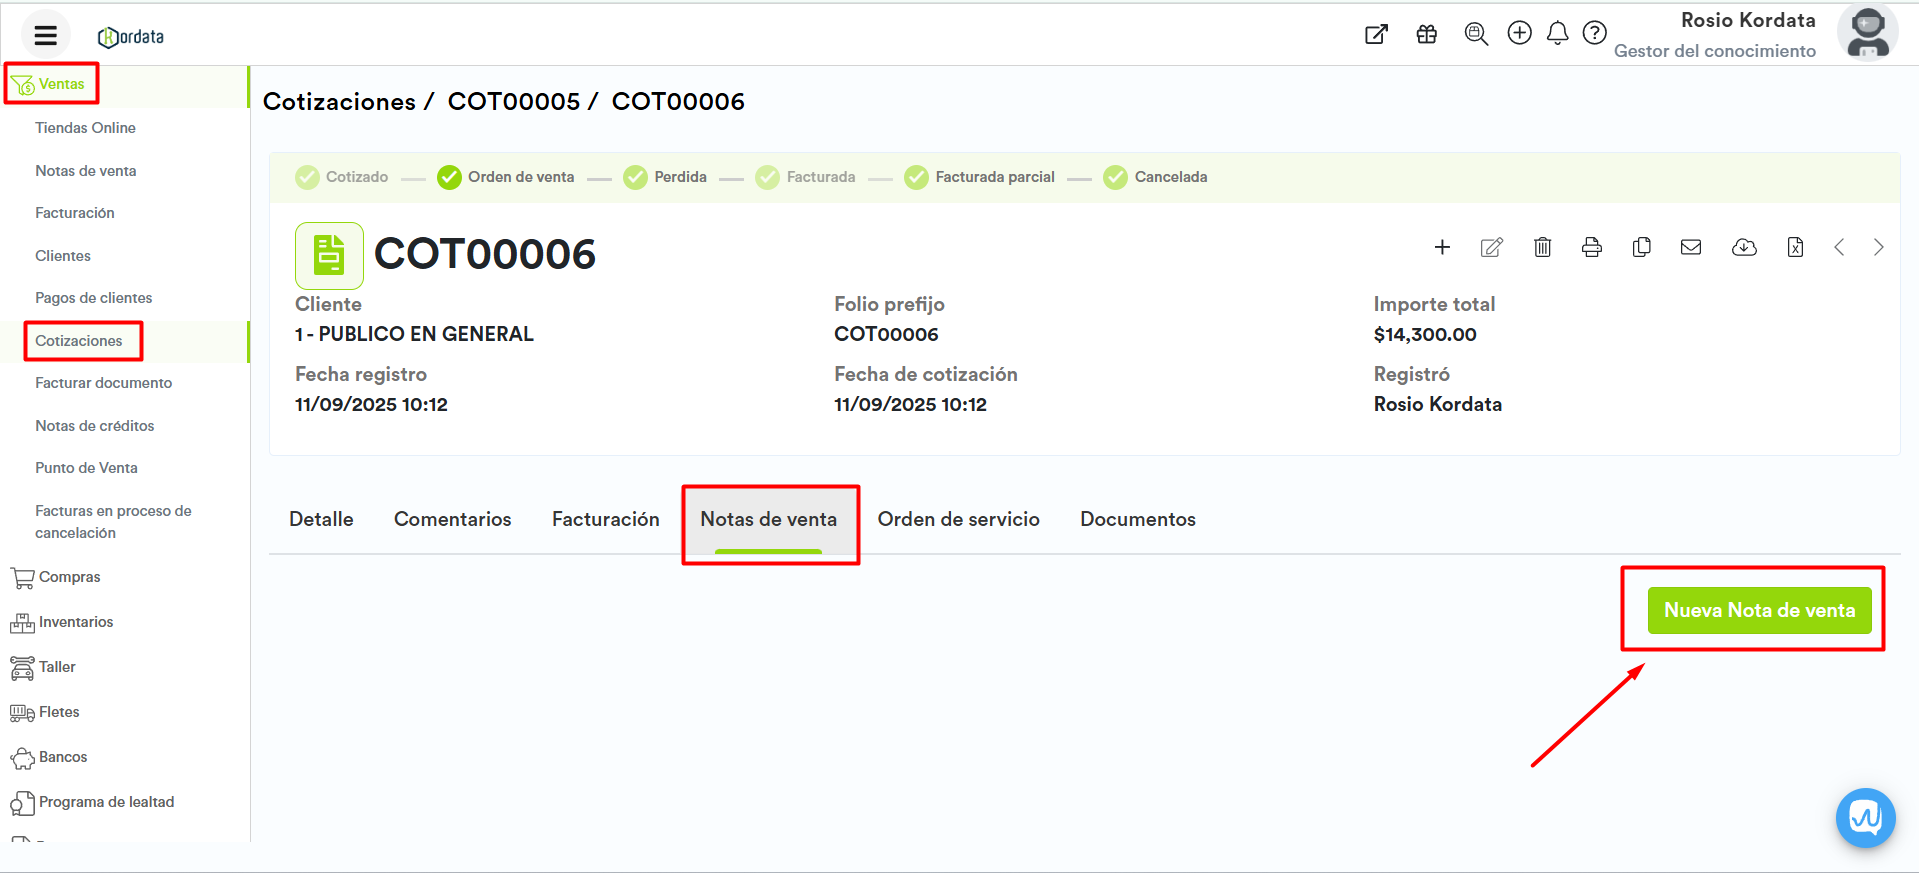Open the help question mark icon
Image resolution: width=1919 pixels, height=873 pixels.
point(1594,34)
